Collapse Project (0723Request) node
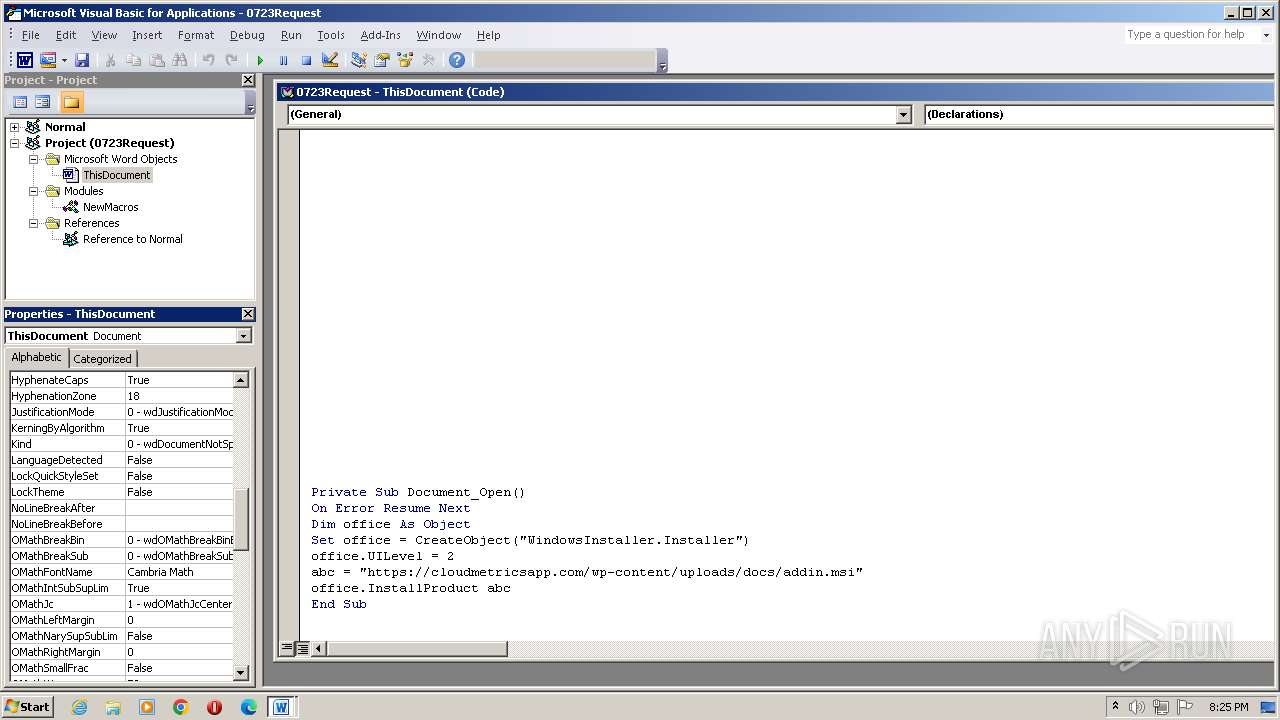The image size is (1280, 720). coord(14,143)
